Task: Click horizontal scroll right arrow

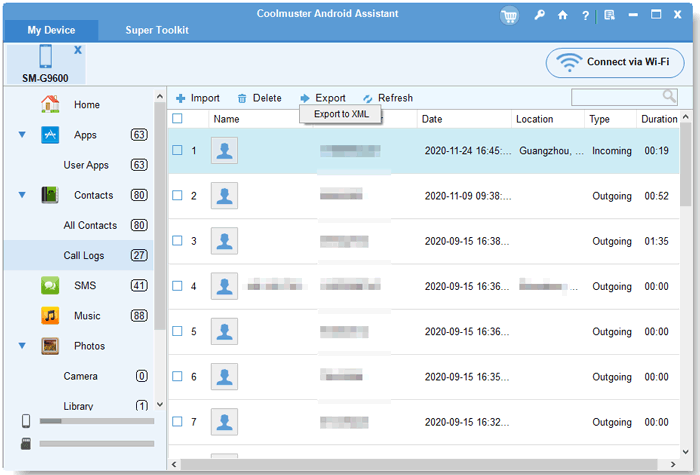Action: (x=673, y=464)
